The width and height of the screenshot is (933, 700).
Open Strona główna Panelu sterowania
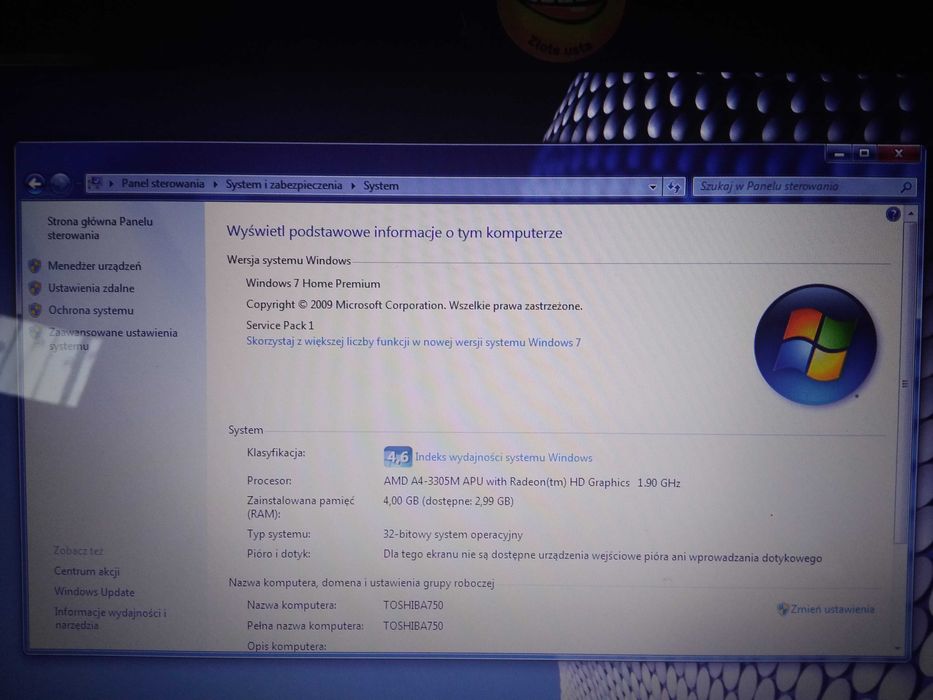click(x=100, y=228)
